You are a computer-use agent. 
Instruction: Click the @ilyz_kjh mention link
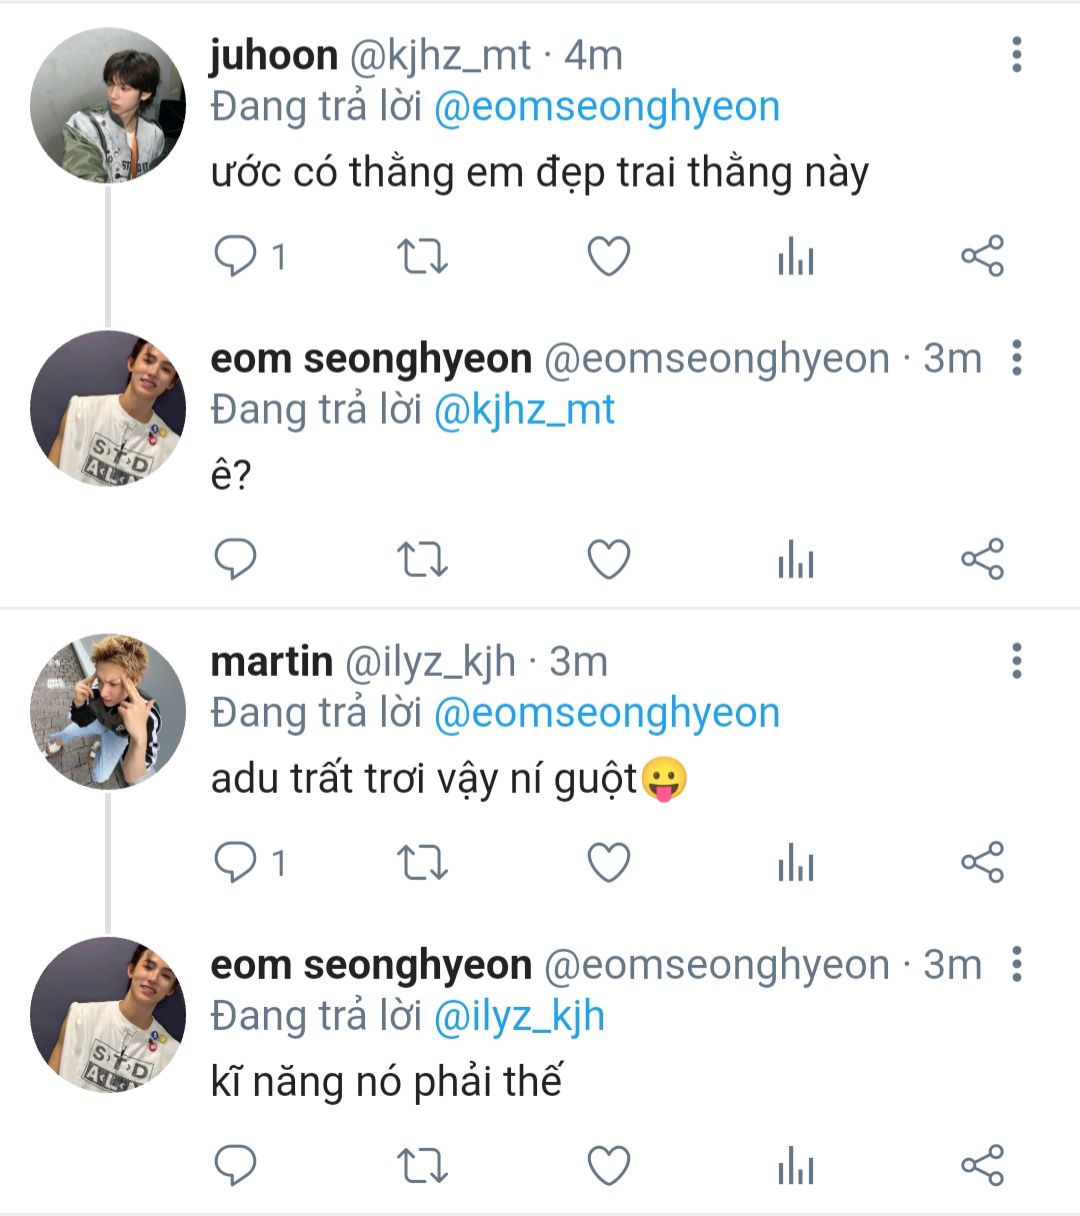(519, 1016)
